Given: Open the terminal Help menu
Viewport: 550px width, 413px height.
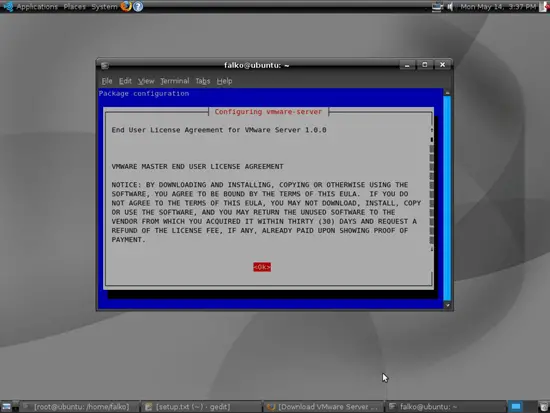Looking at the screenshot, I should 224,81.
